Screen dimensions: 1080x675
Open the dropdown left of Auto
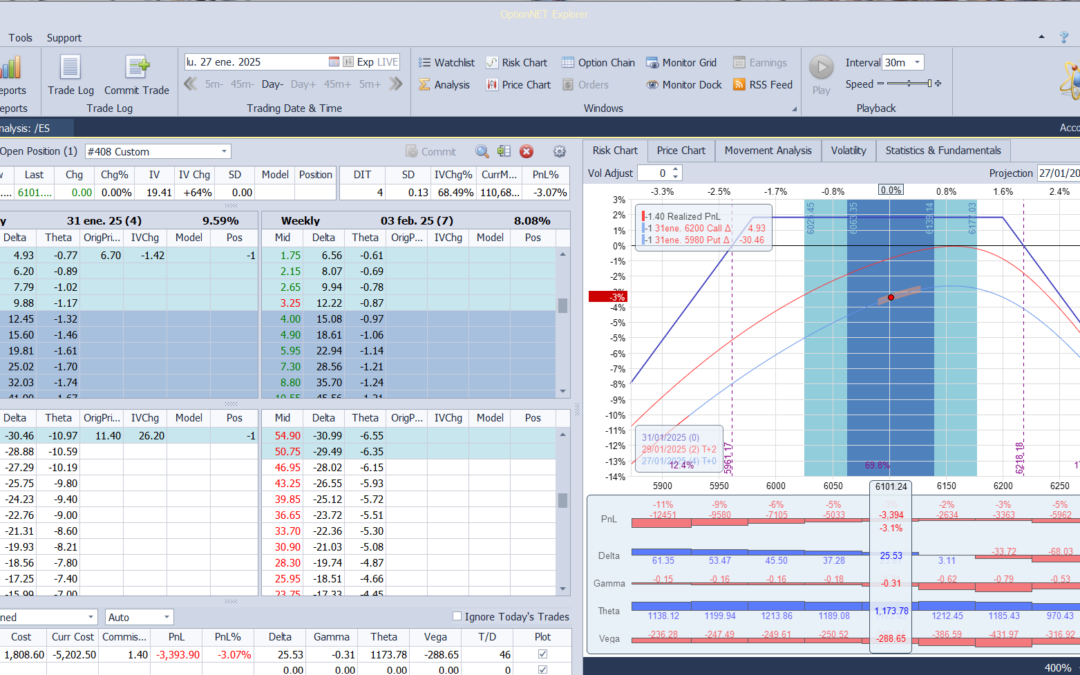pos(90,617)
